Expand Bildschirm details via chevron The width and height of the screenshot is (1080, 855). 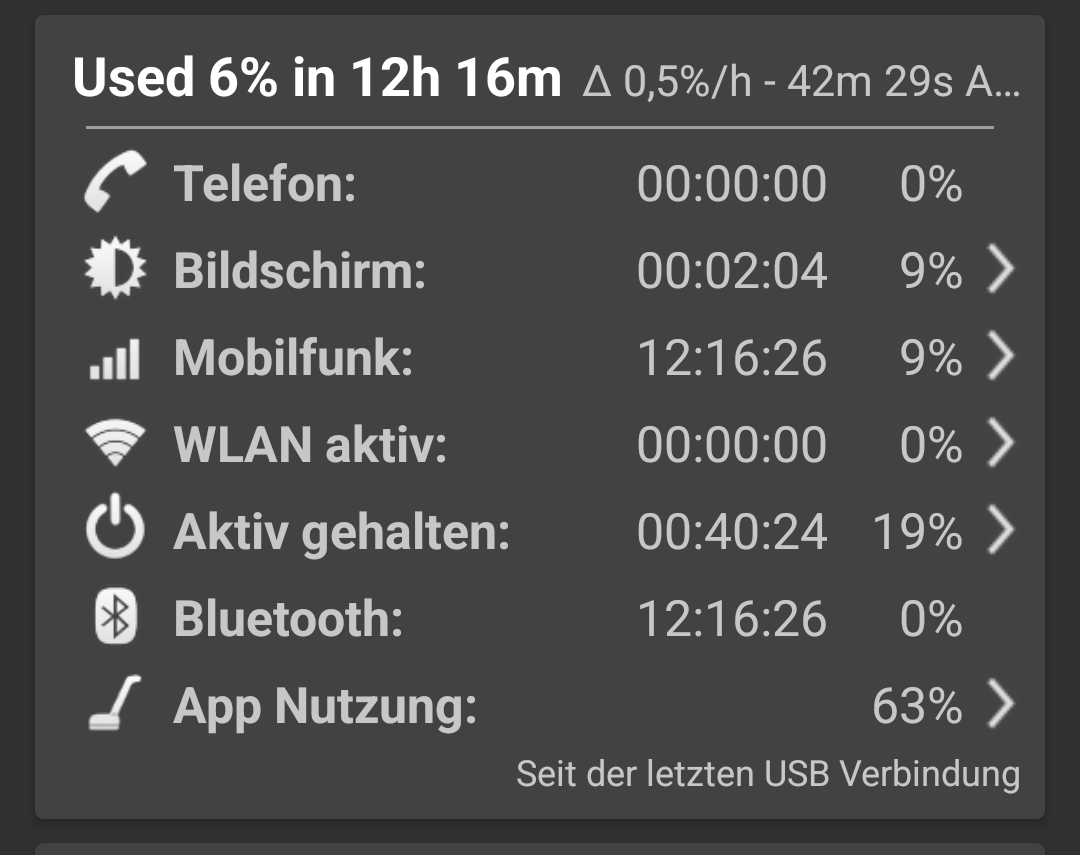pyautogui.click(x=1000, y=270)
